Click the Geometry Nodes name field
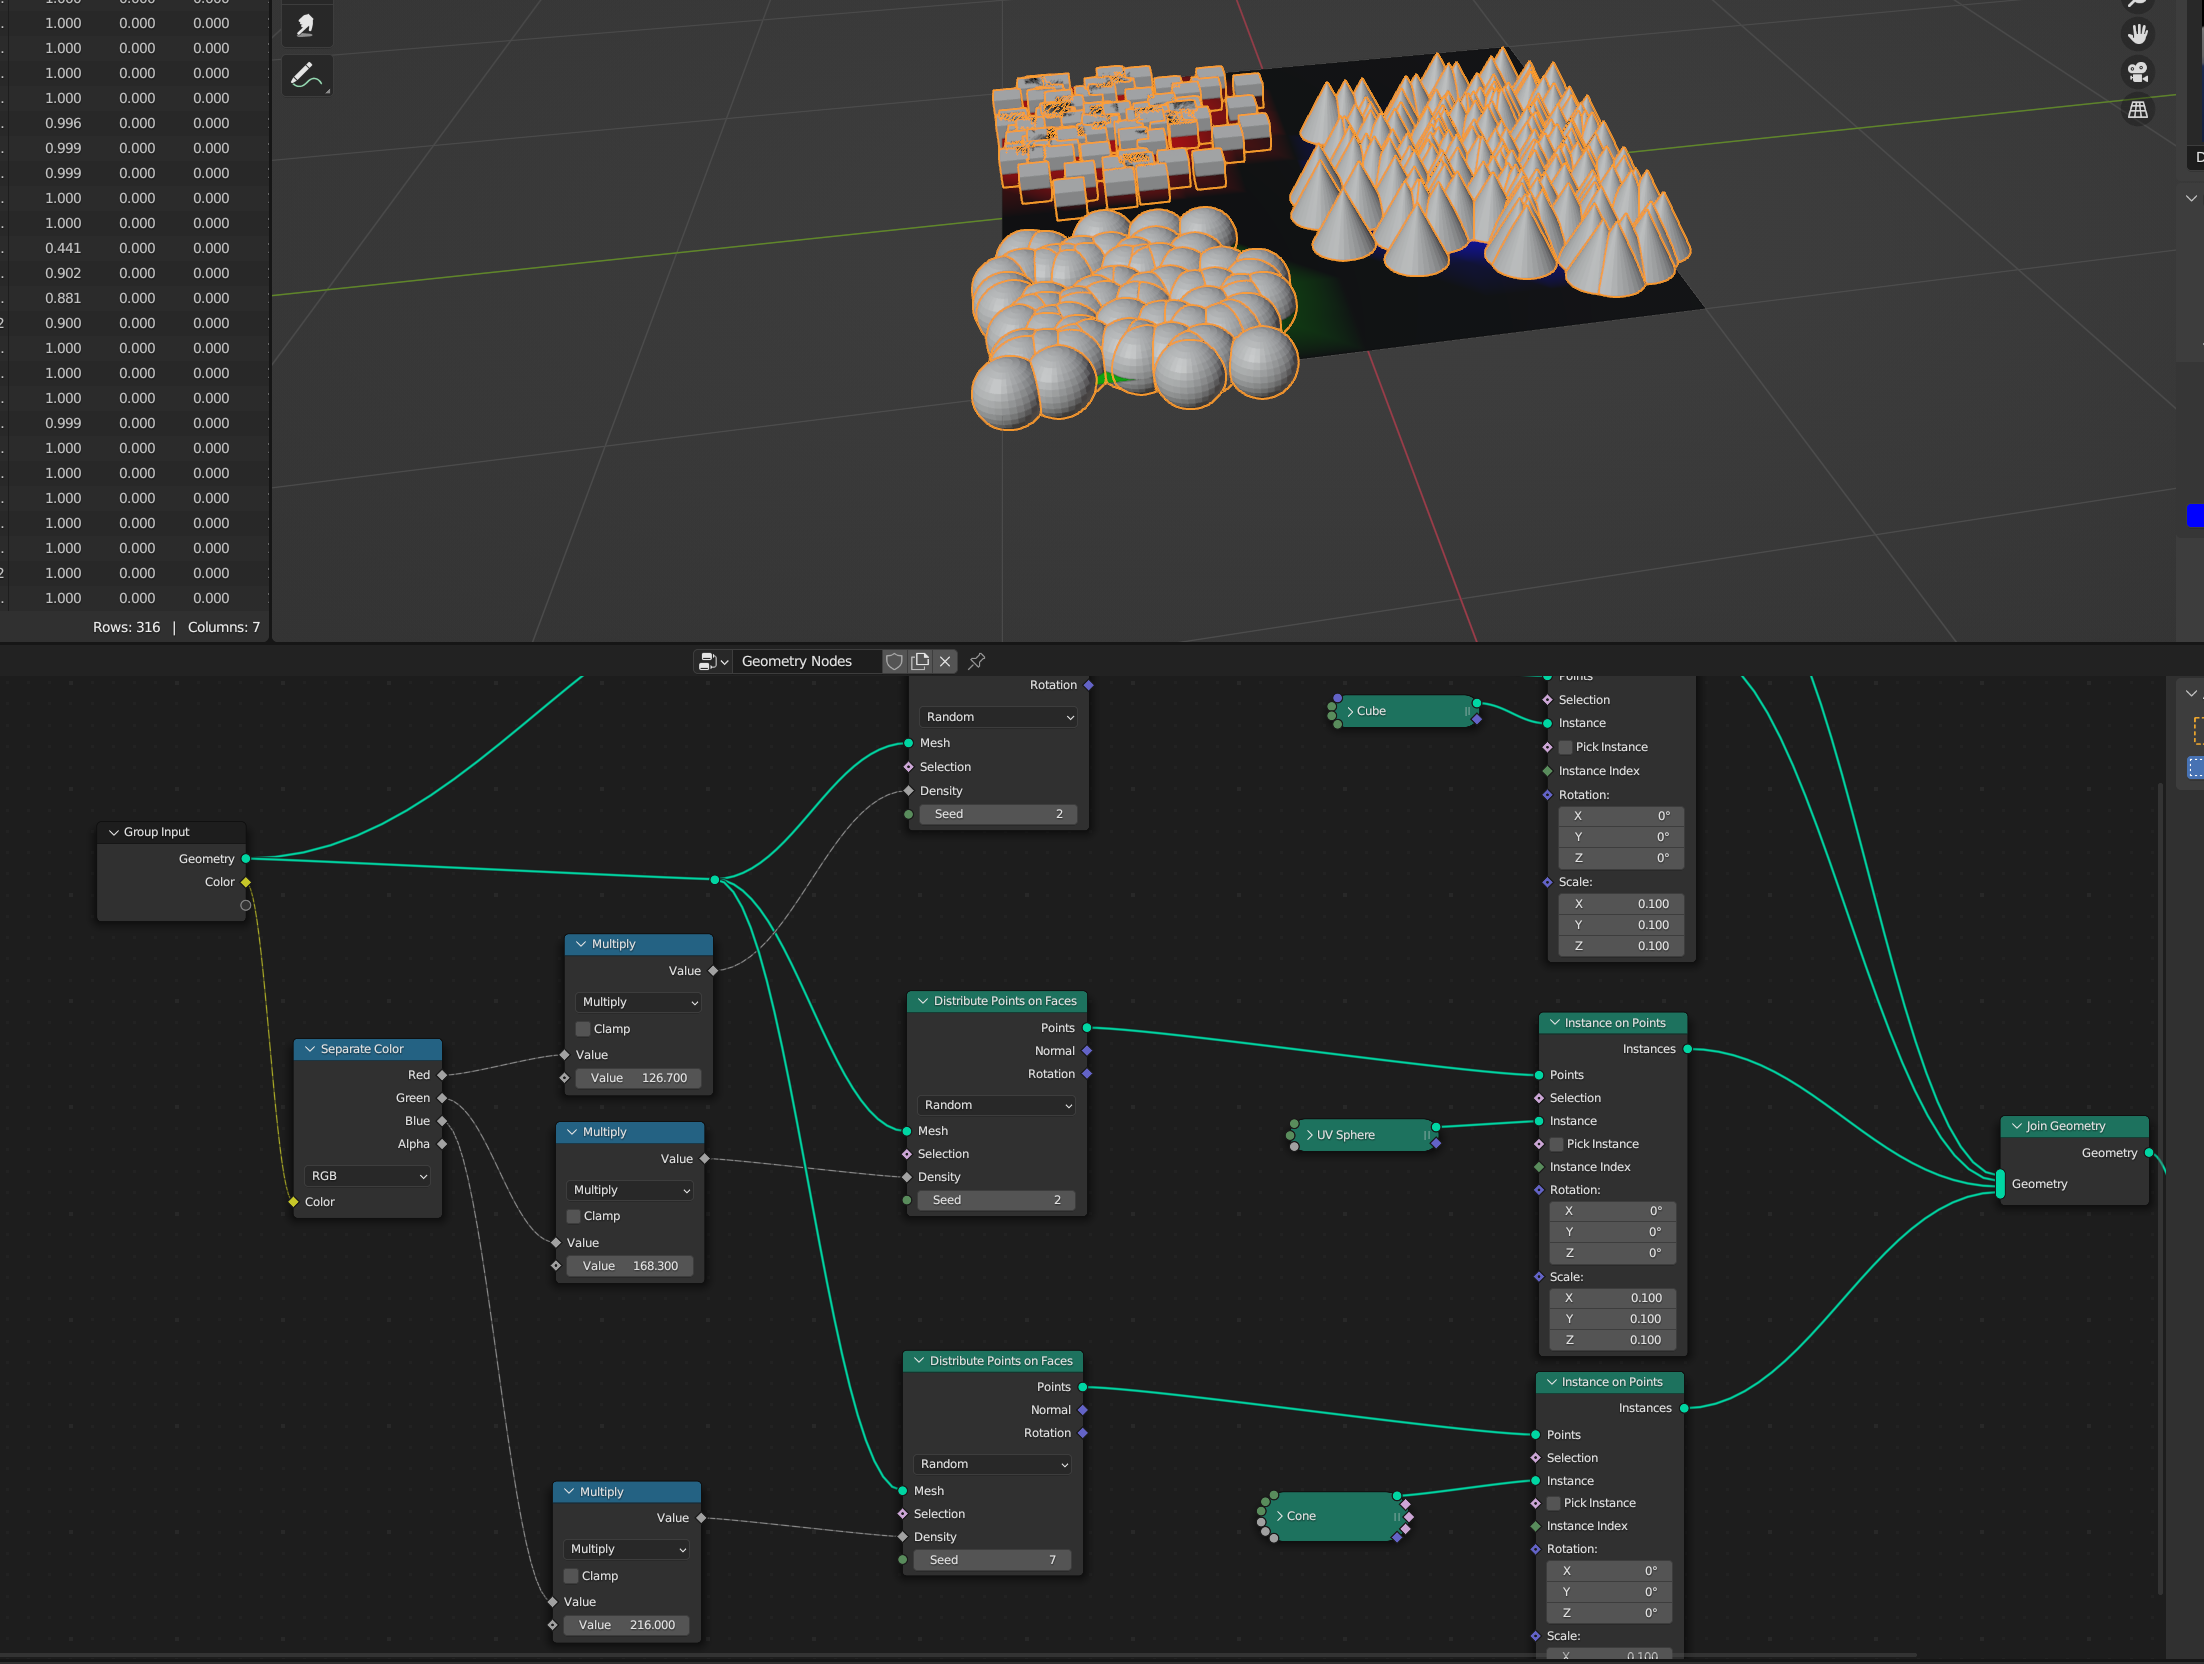This screenshot has width=2204, height=1664. pyautogui.click(x=807, y=661)
